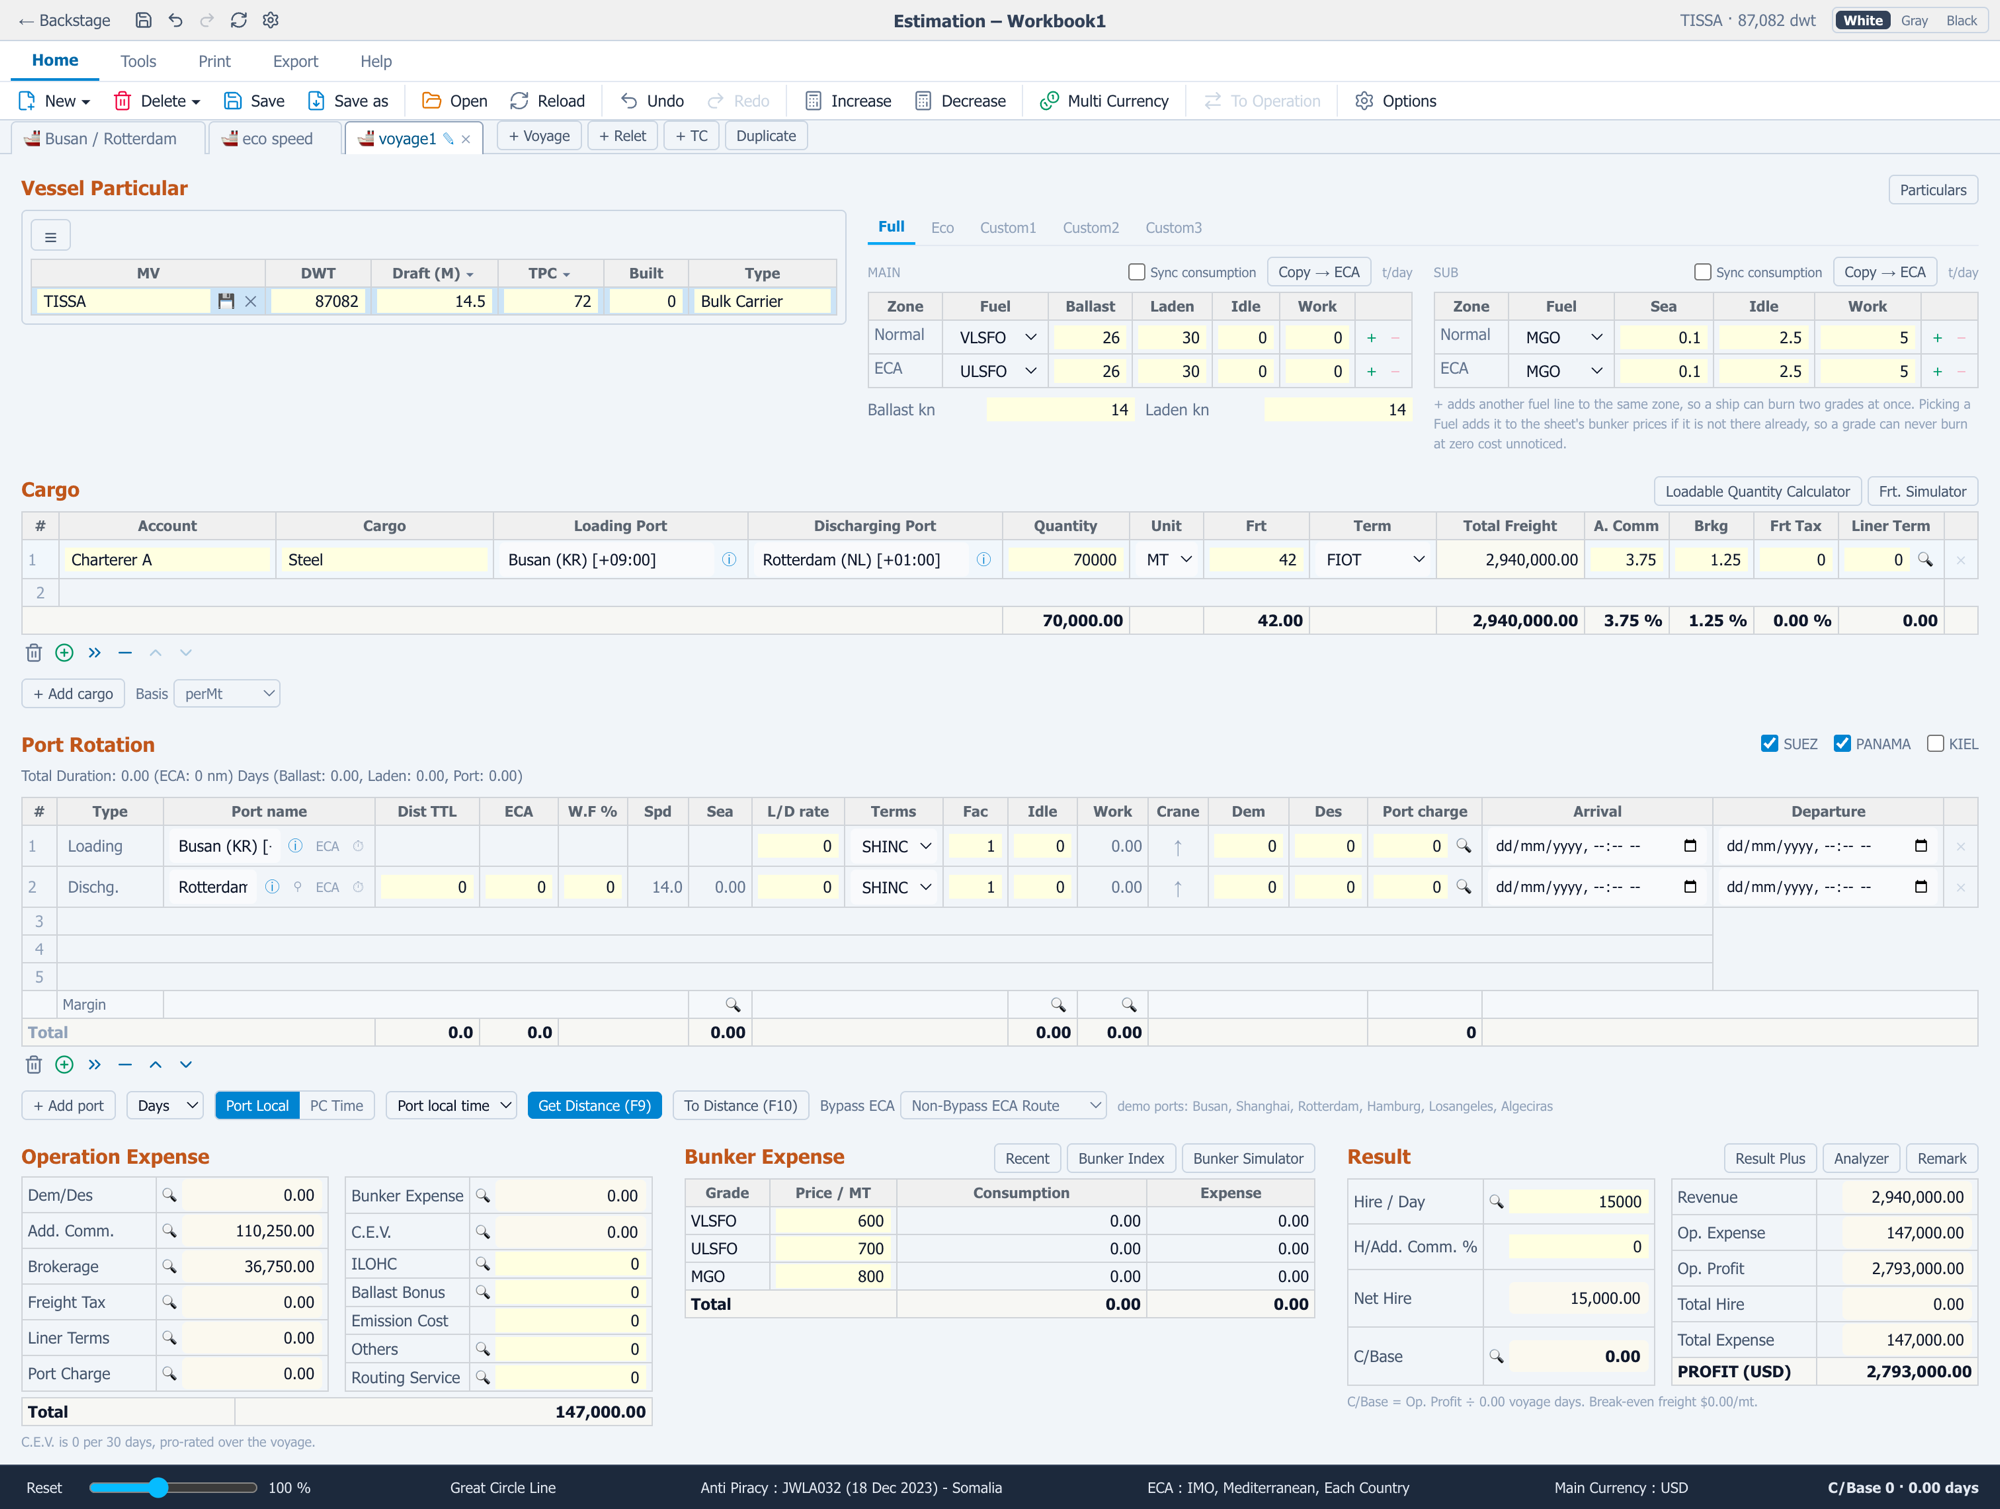The height and width of the screenshot is (1509, 2000).
Task: Open Bypass ECA route dropdown
Action: pos(1003,1106)
